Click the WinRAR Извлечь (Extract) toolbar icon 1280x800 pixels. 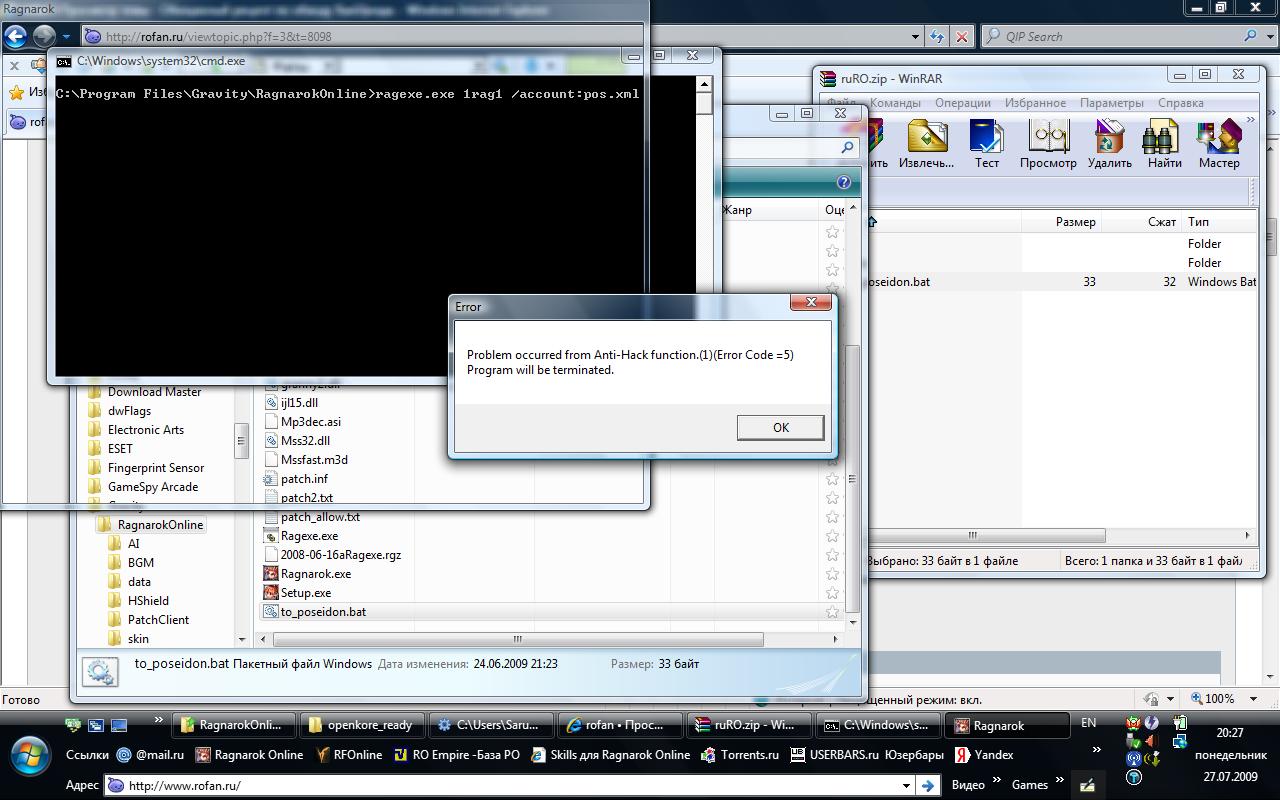coord(926,145)
